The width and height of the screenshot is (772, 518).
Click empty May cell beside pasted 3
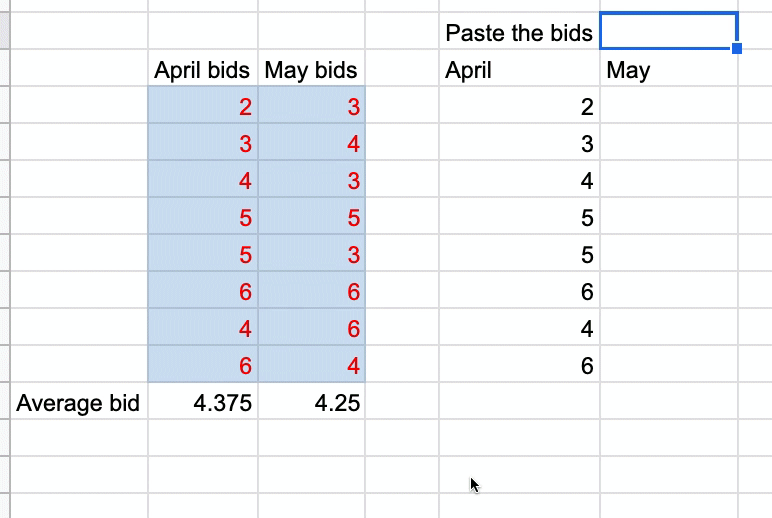pyautogui.click(x=668, y=144)
